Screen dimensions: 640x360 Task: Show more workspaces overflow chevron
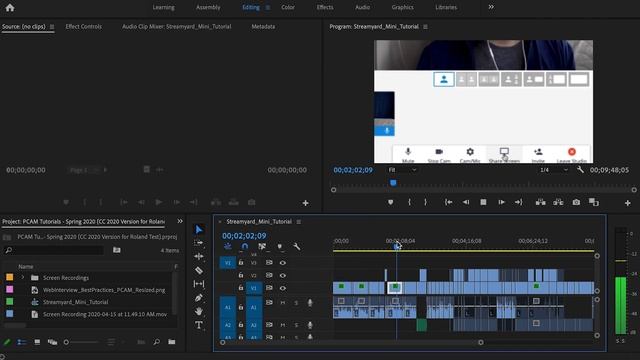(x=491, y=7)
